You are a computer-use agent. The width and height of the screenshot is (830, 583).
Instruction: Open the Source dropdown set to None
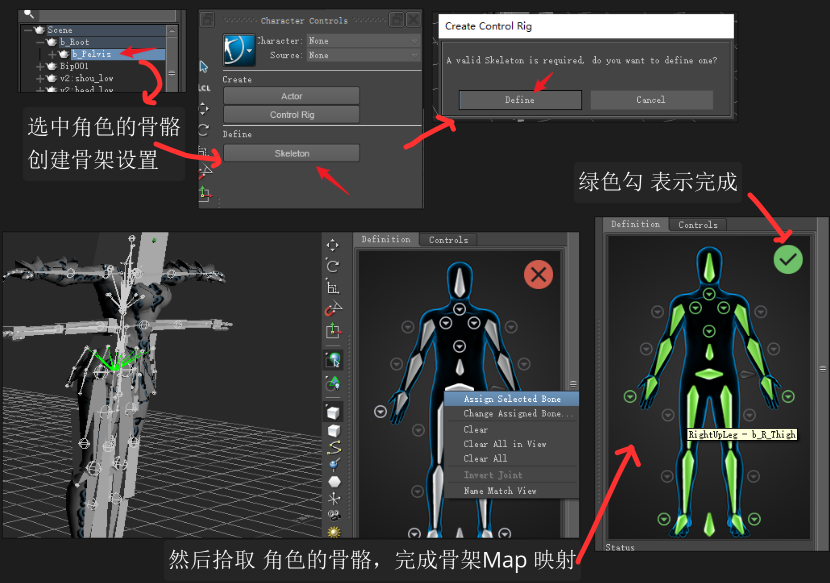click(363, 56)
